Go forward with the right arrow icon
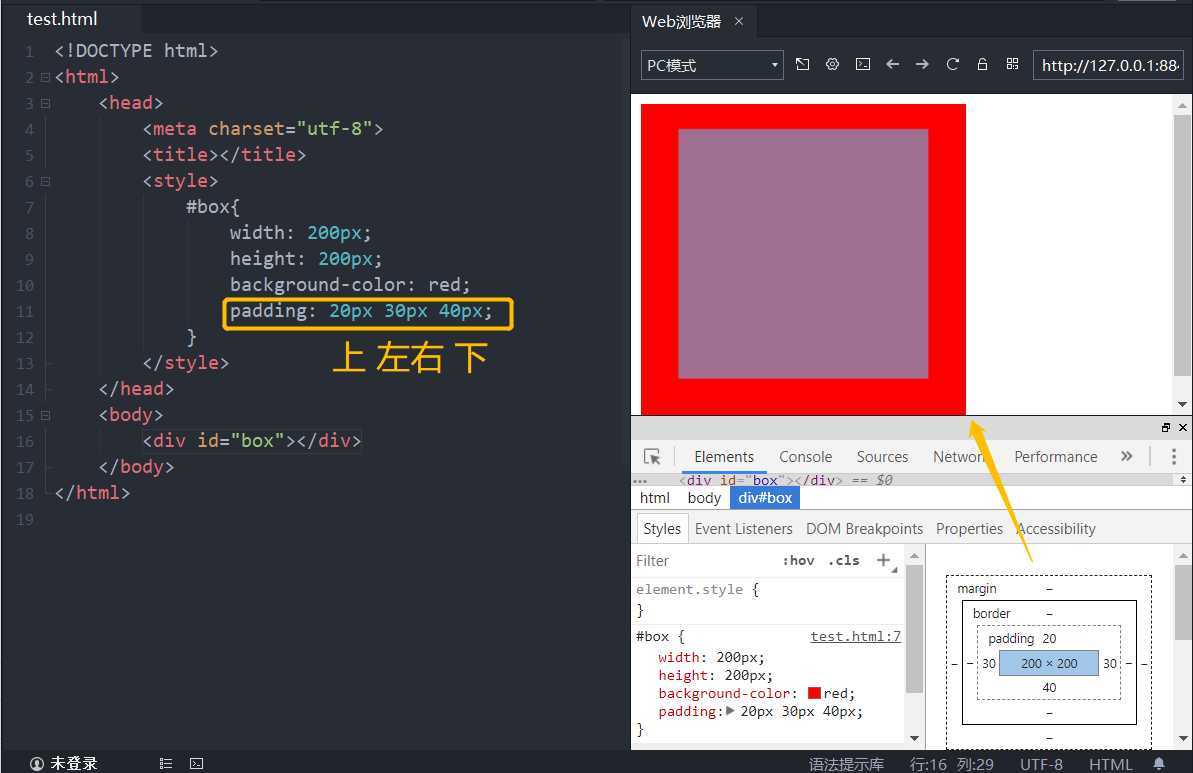 [x=922, y=65]
